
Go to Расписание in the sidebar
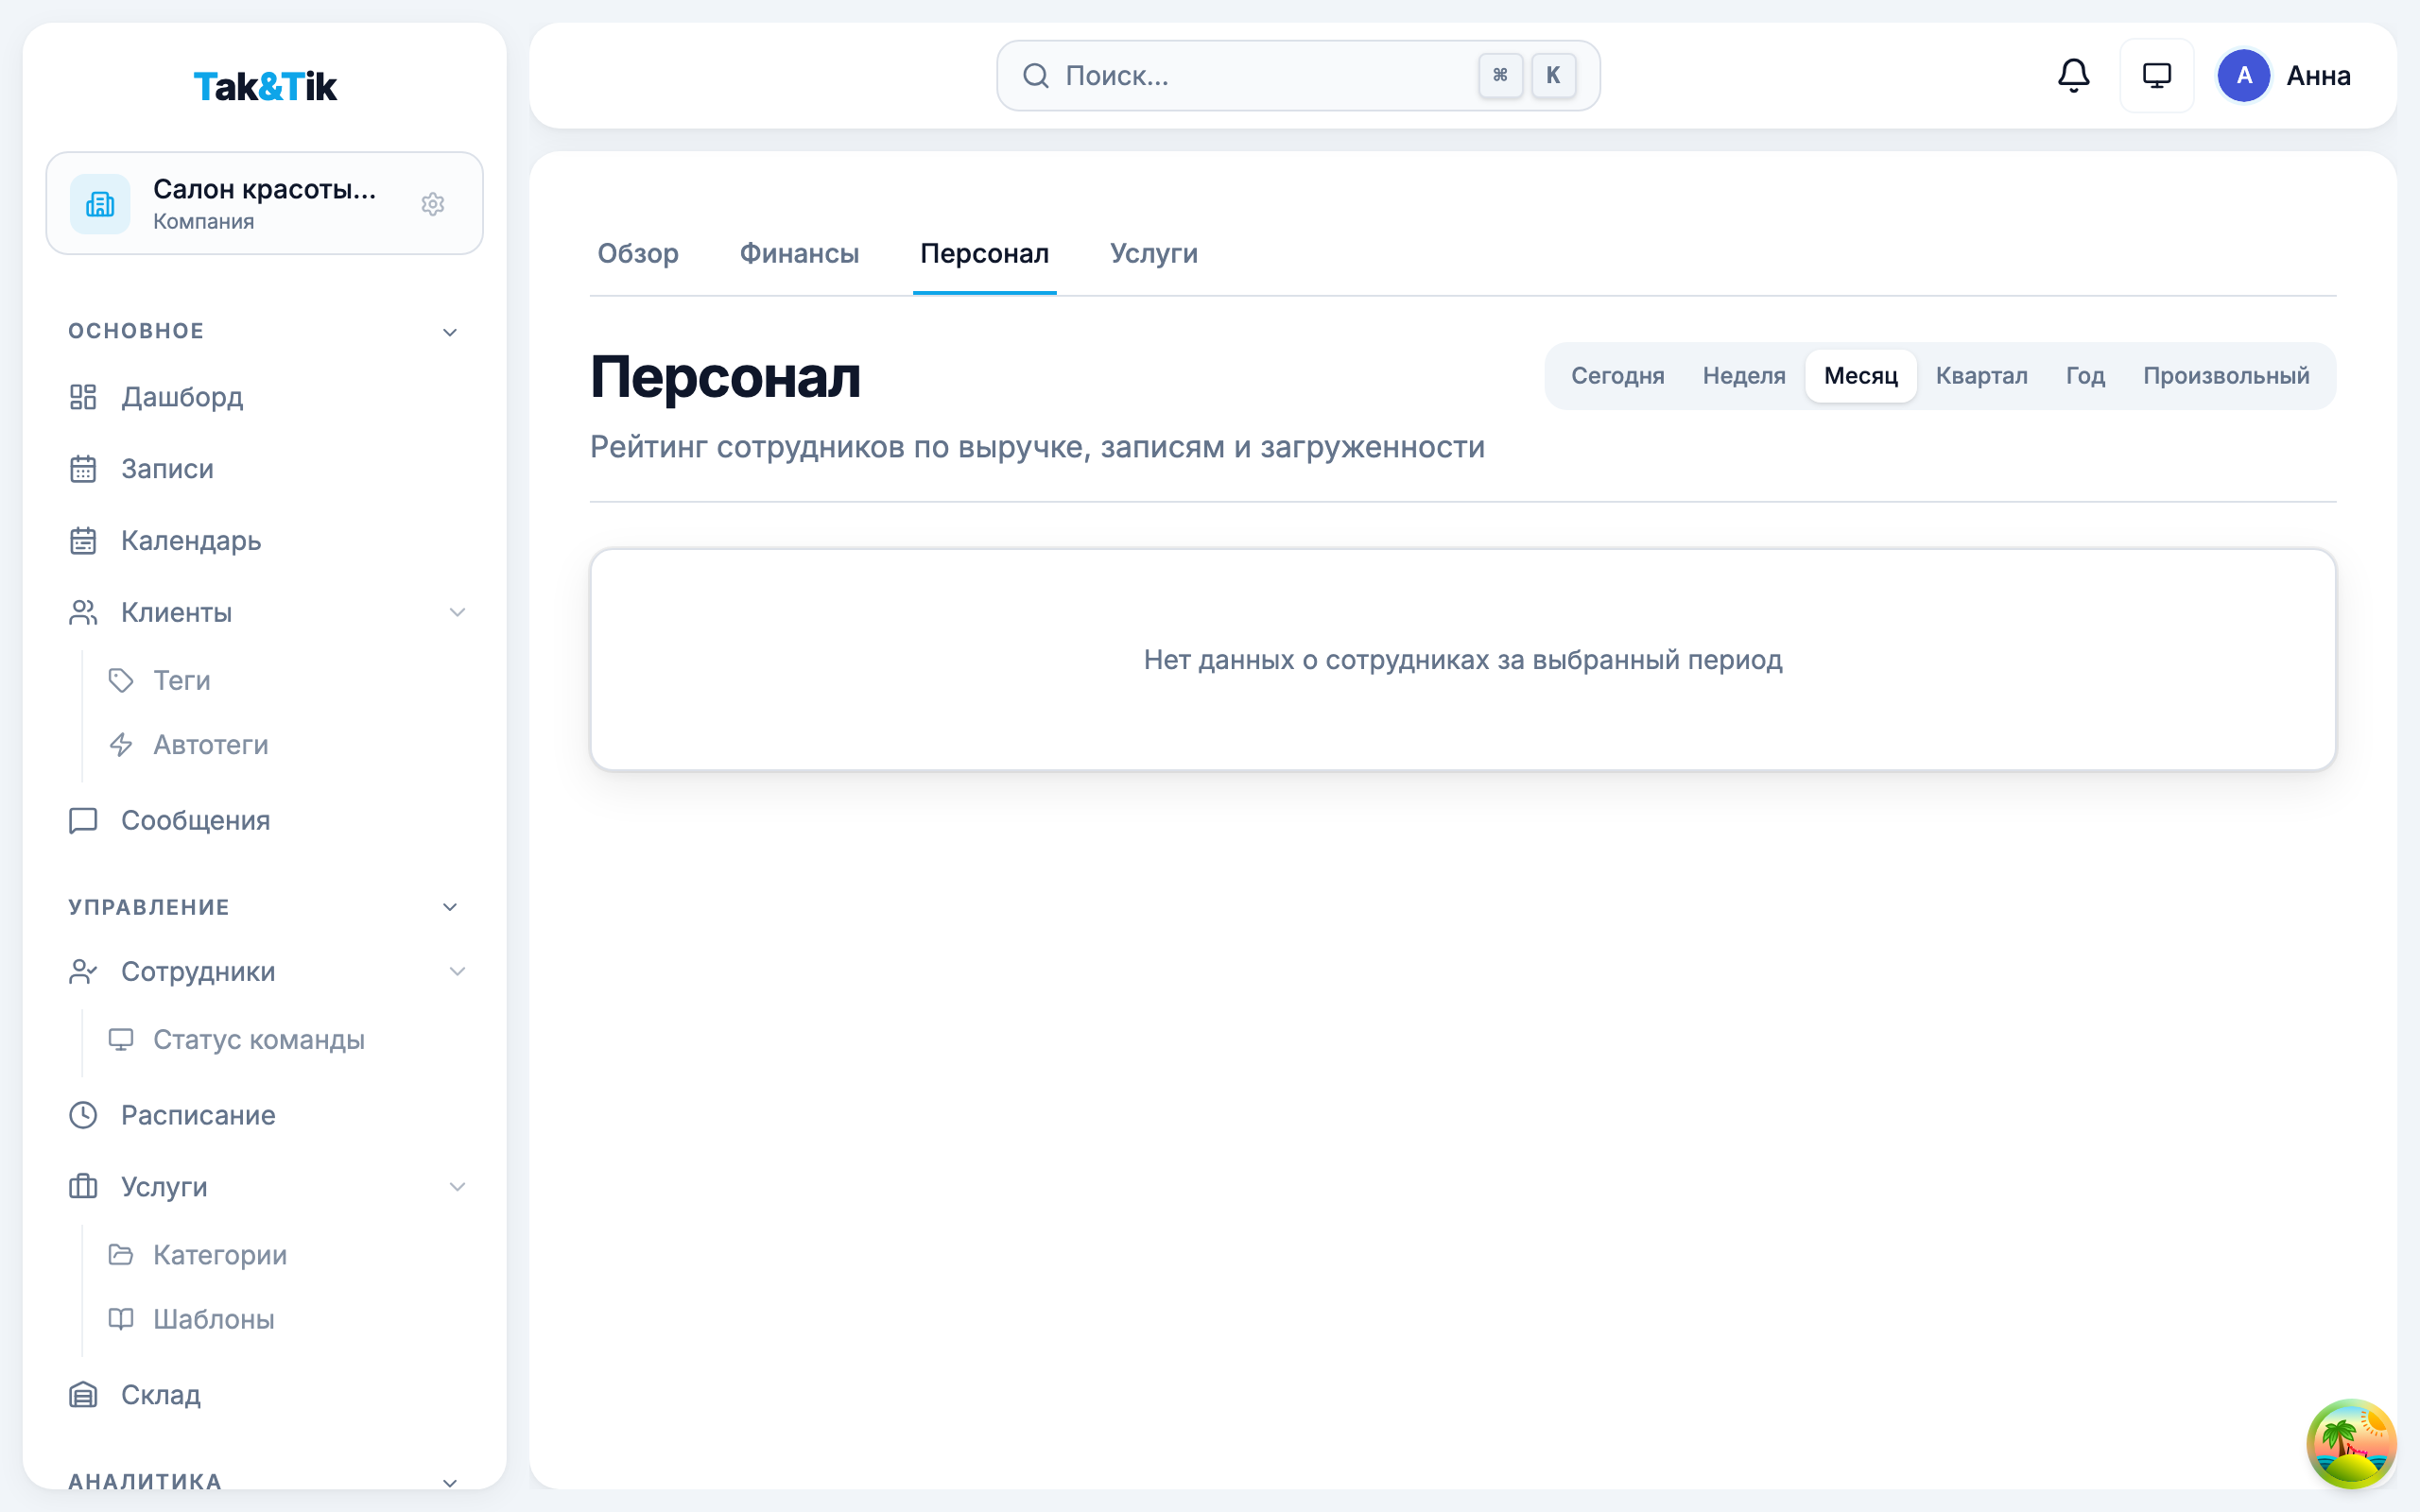point(198,1115)
